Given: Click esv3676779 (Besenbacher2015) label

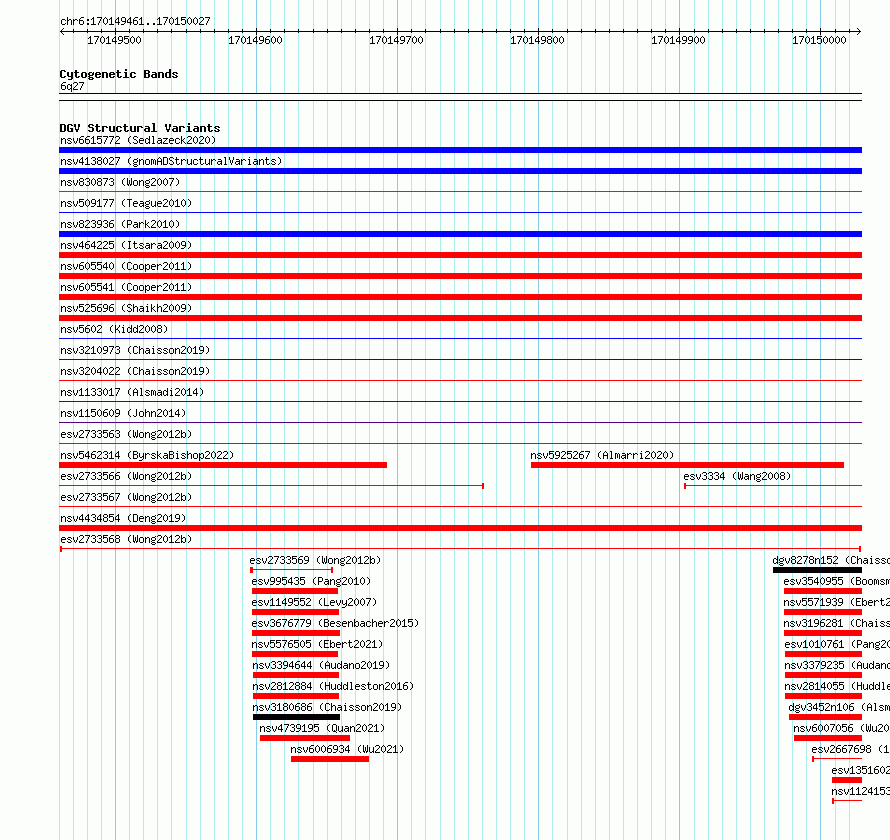Looking at the screenshot, I should [335, 623].
